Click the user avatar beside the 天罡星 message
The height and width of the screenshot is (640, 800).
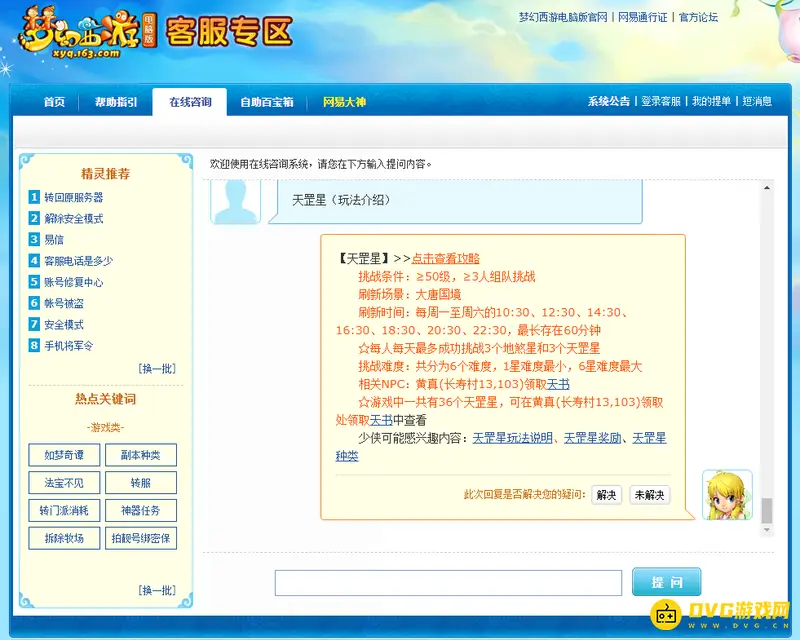235,202
